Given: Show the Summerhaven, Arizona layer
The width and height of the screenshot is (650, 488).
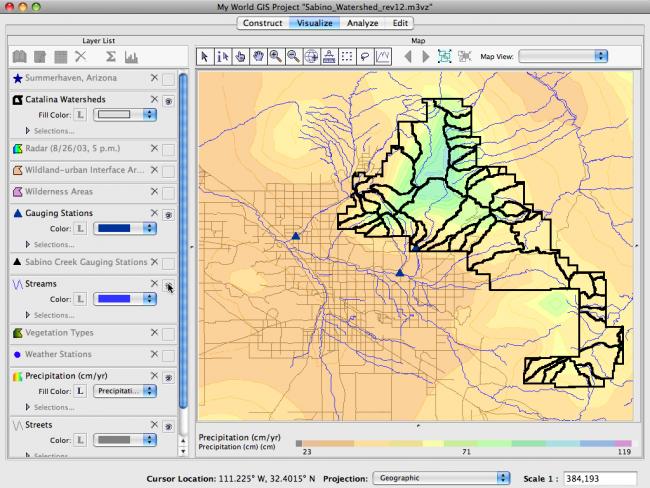Looking at the screenshot, I should 169,78.
